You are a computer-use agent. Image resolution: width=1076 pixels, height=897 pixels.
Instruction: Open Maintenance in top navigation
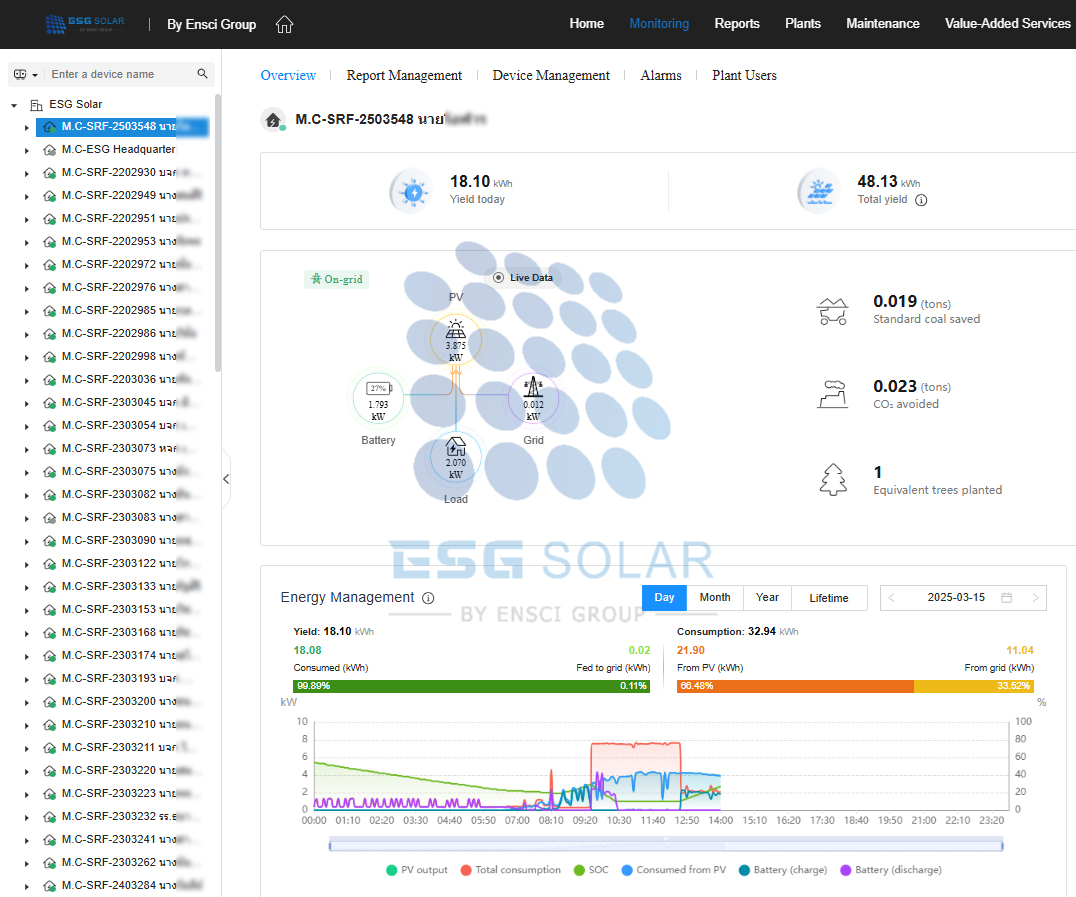pos(882,23)
